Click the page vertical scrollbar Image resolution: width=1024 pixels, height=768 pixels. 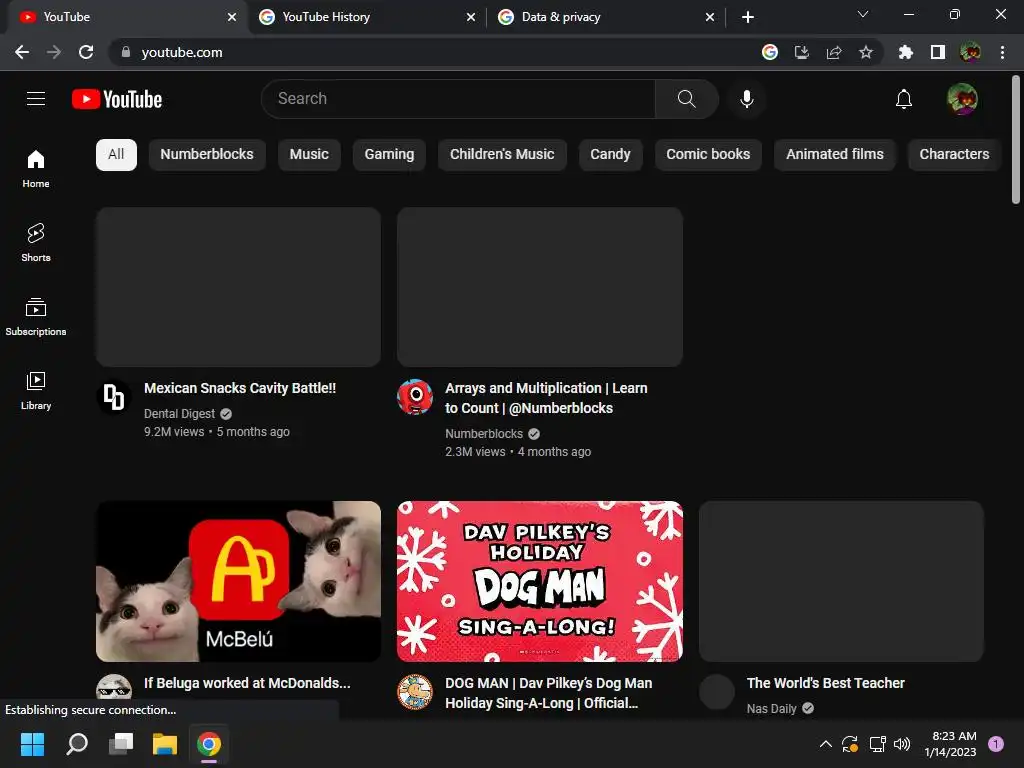point(1016,140)
